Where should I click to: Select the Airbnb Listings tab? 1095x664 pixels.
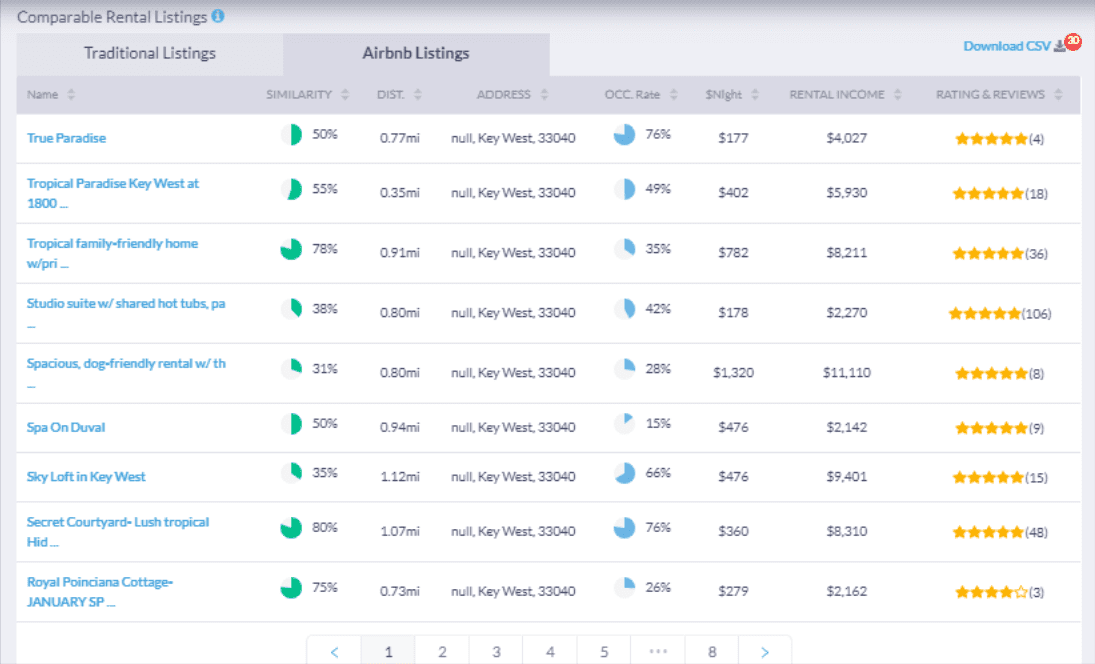[x=415, y=54]
